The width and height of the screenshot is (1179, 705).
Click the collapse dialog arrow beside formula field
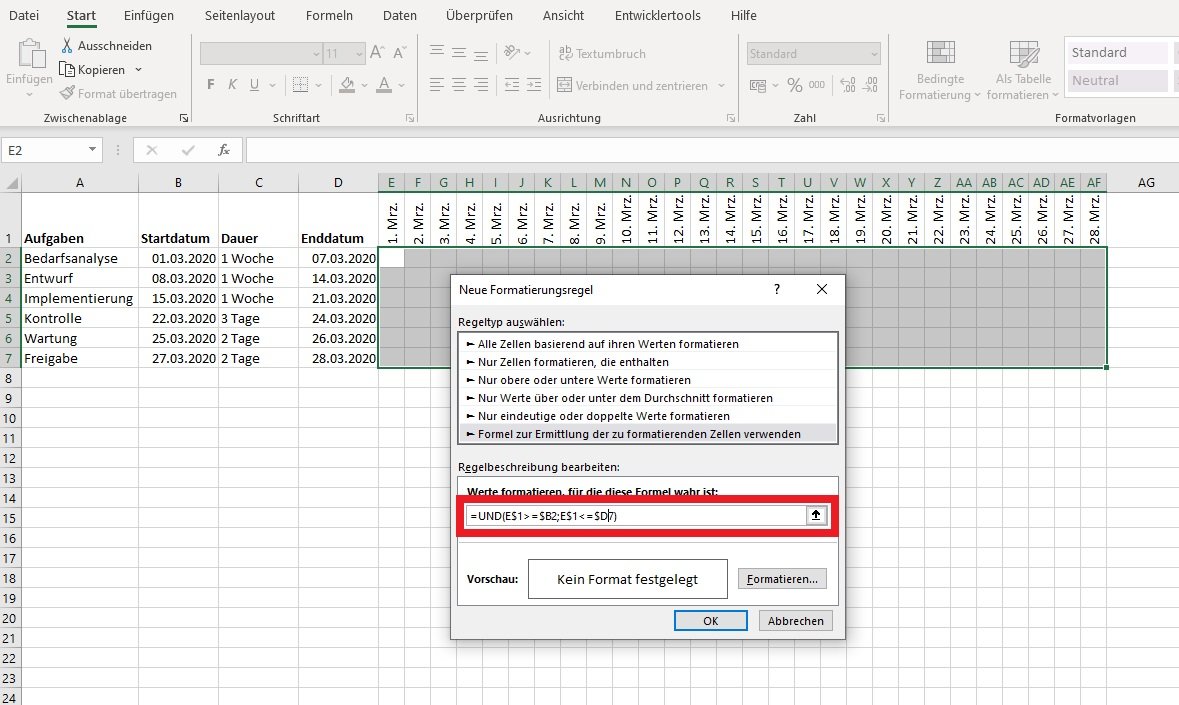[816, 515]
